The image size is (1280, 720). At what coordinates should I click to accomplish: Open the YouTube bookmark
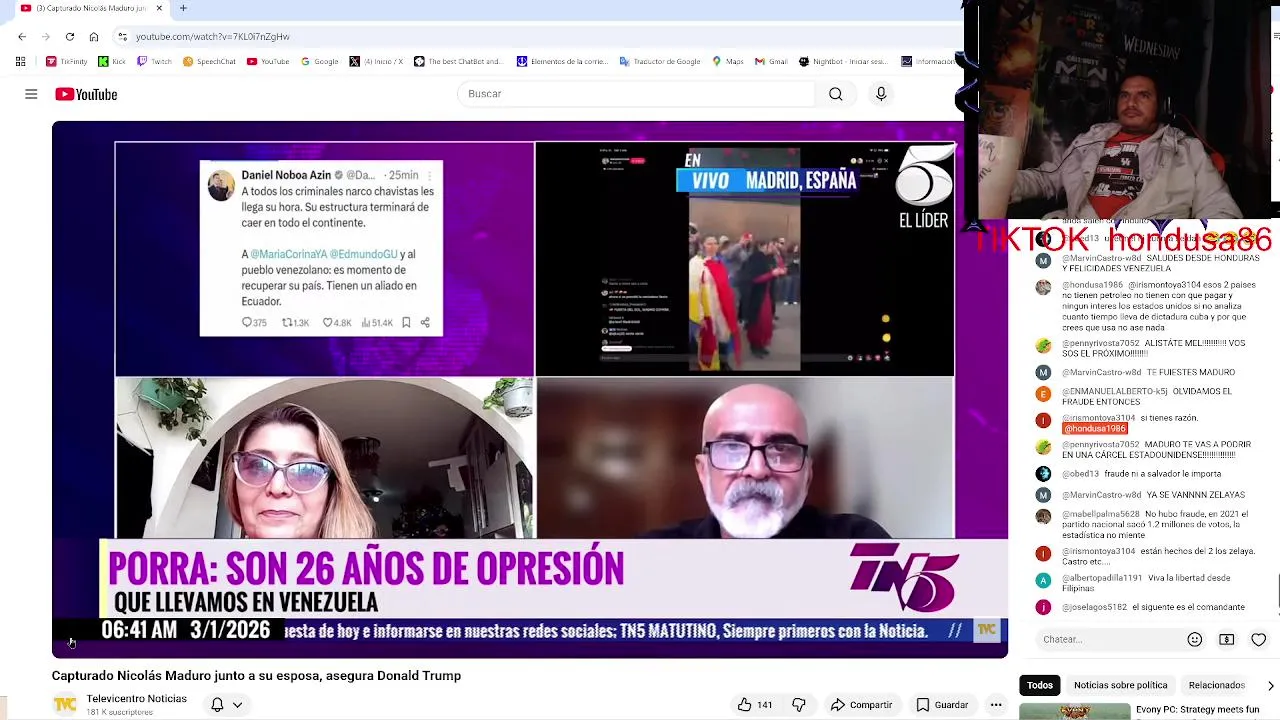[x=268, y=62]
